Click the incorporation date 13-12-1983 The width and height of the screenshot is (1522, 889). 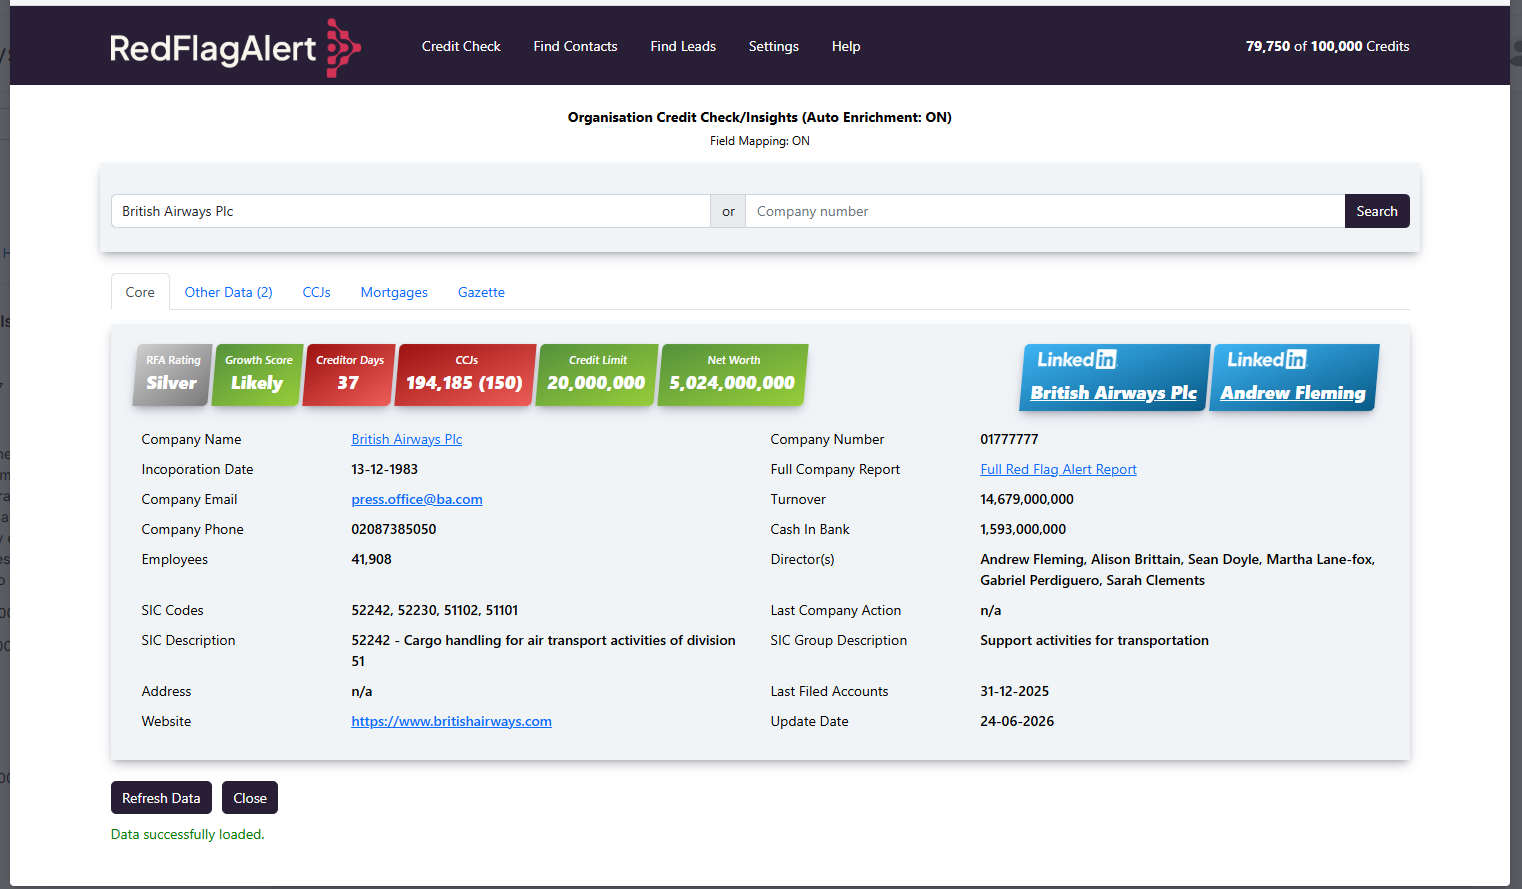pyautogui.click(x=385, y=469)
